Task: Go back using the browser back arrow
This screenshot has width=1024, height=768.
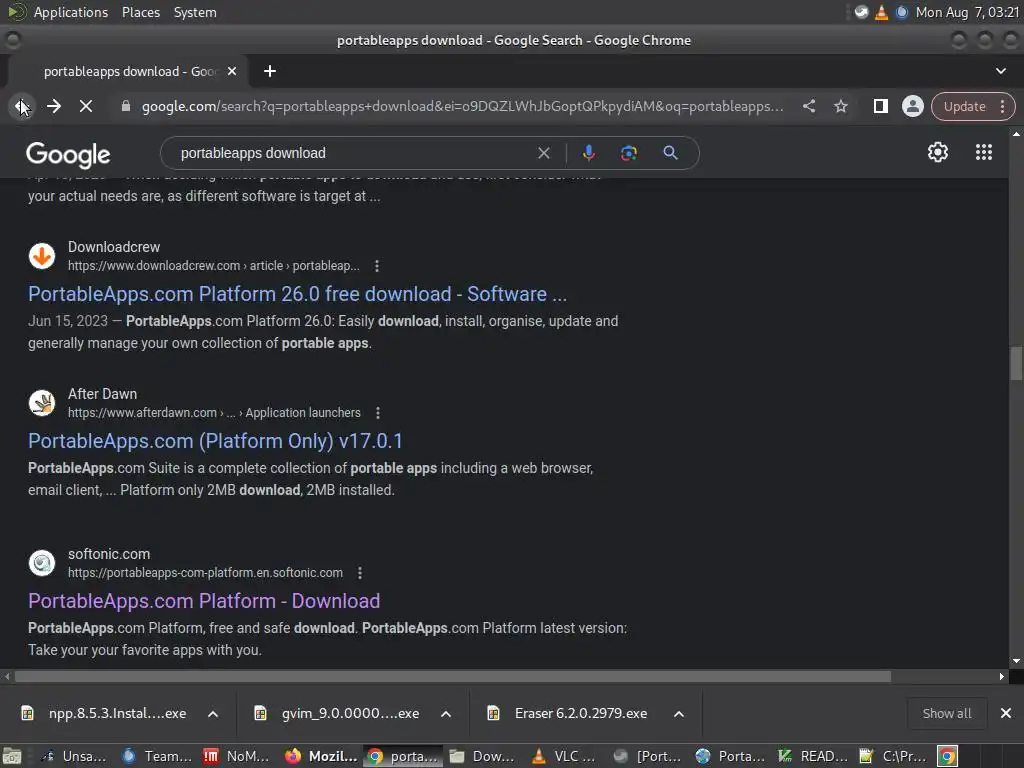Action: pyautogui.click(x=22, y=106)
